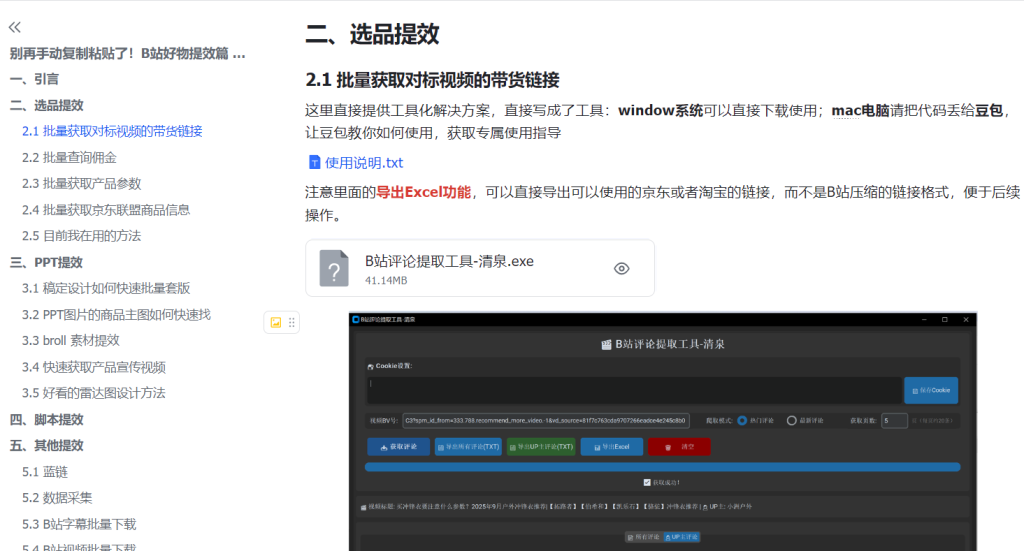The image size is (1024, 551).
Task: Go to outline section 一、引言
Action: click(x=34, y=79)
